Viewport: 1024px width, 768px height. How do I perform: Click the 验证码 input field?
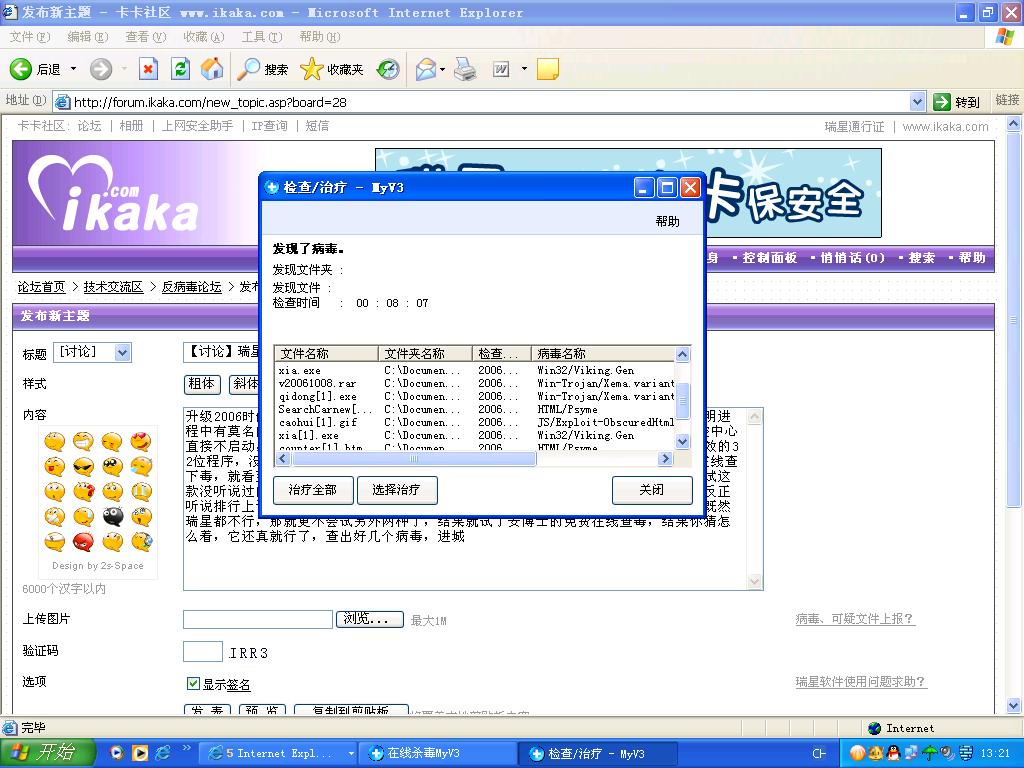pyautogui.click(x=203, y=652)
